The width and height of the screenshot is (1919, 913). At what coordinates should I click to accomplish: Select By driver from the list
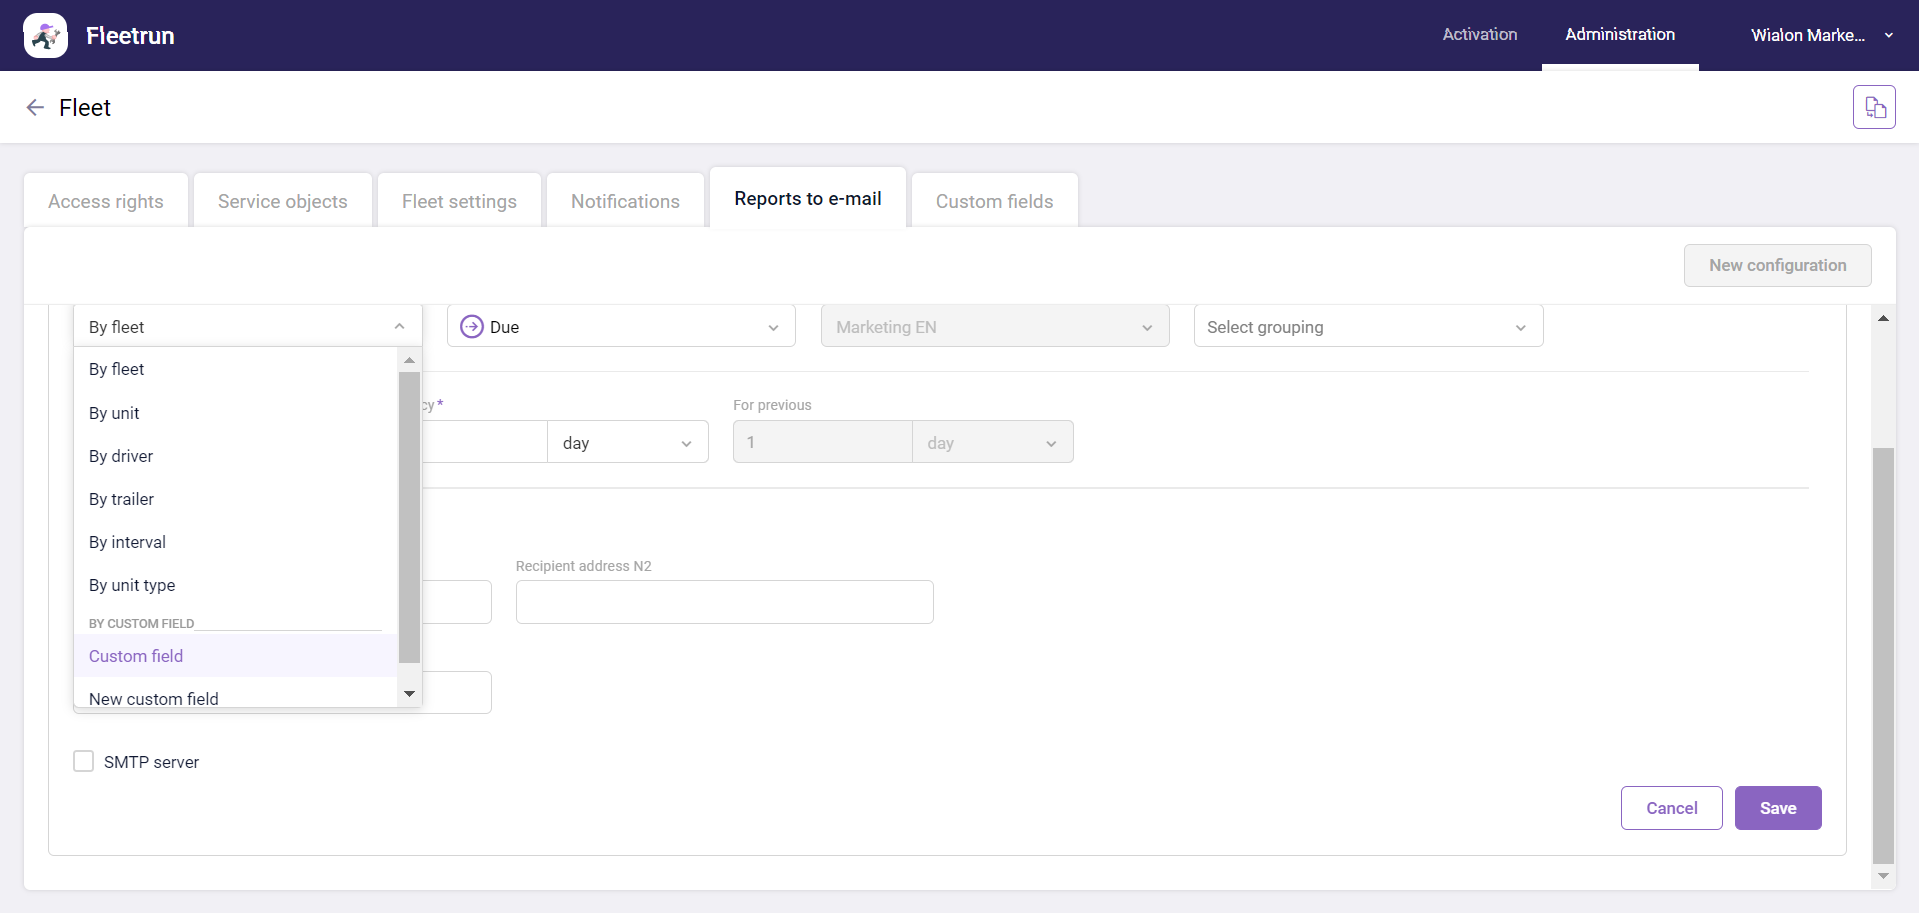121,456
